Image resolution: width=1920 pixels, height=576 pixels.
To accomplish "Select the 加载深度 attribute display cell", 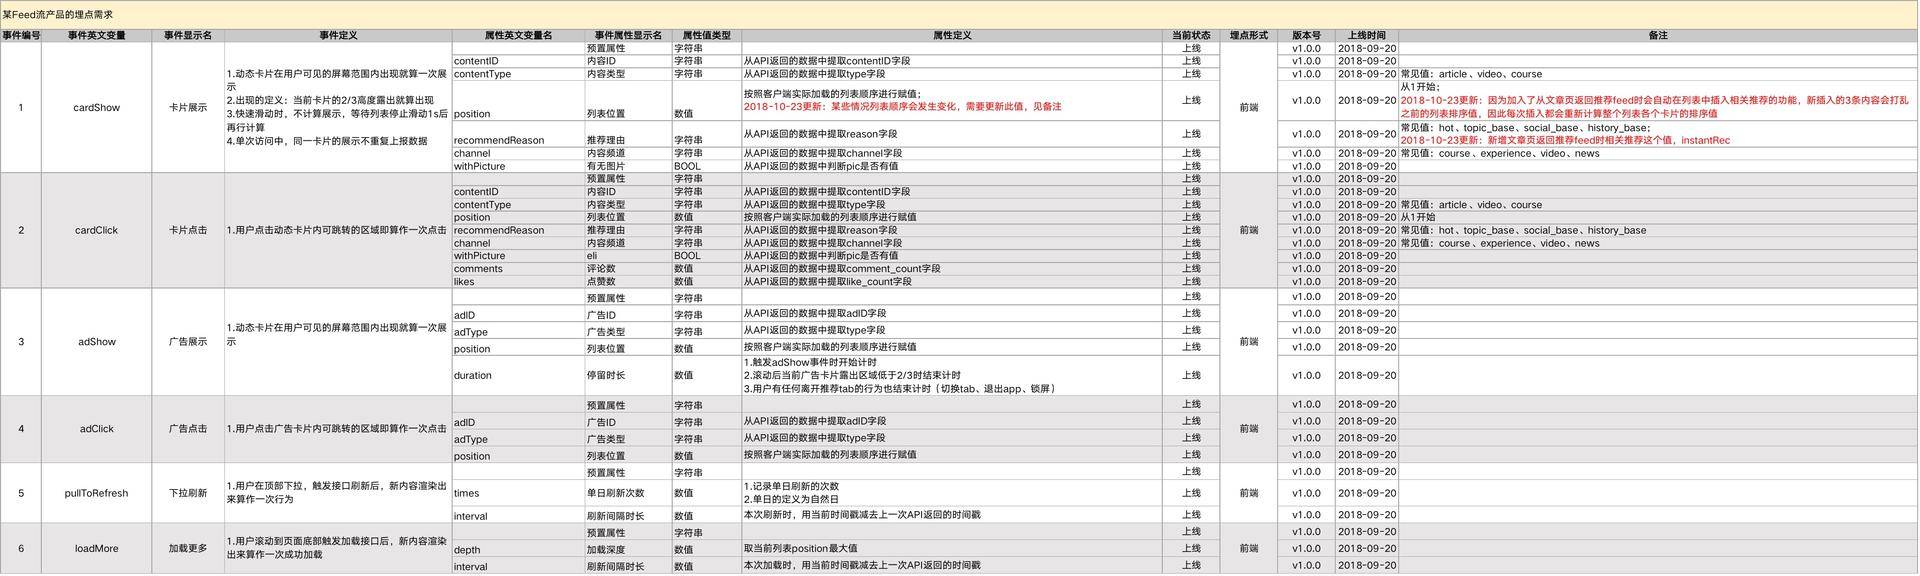I will pyautogui.click(x=628, y=549).
